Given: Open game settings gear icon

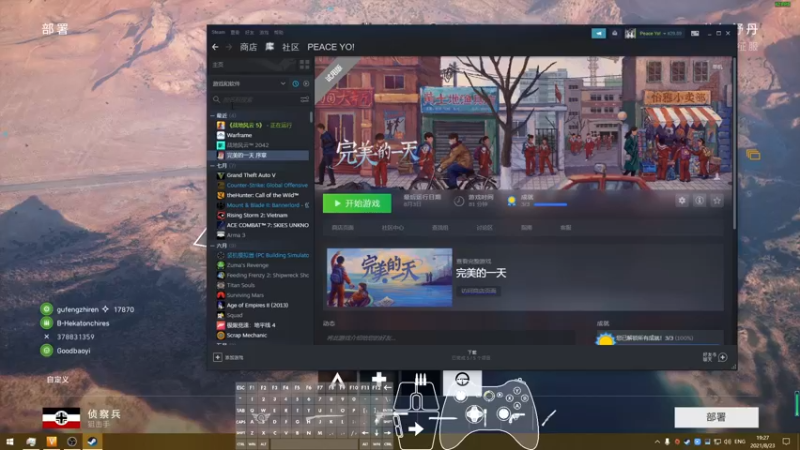Looking at the screenshot, I should click(682, 201).
